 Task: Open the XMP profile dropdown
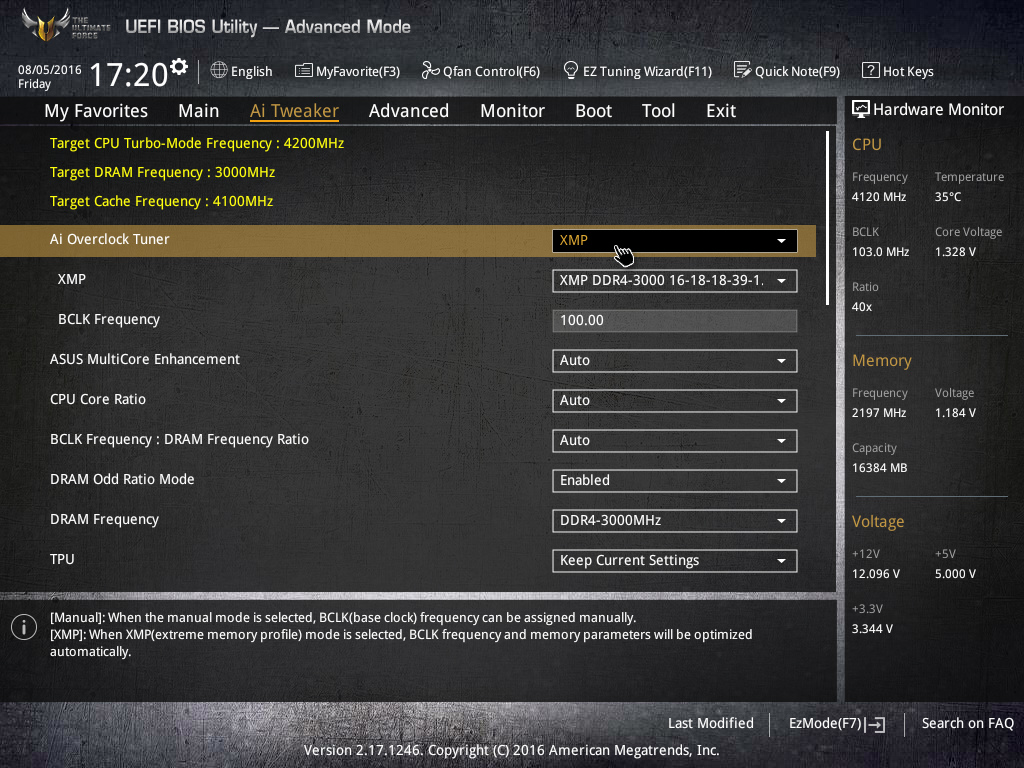pyautogui.click(x=675, y=281)
